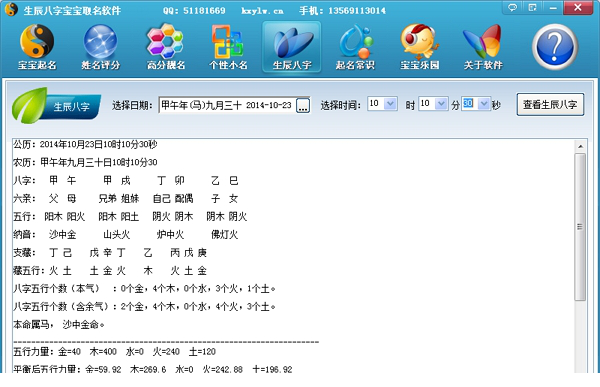Click the scrollbar up arrow
Viewport: 600px width, 387px height.
coord(580,147)
